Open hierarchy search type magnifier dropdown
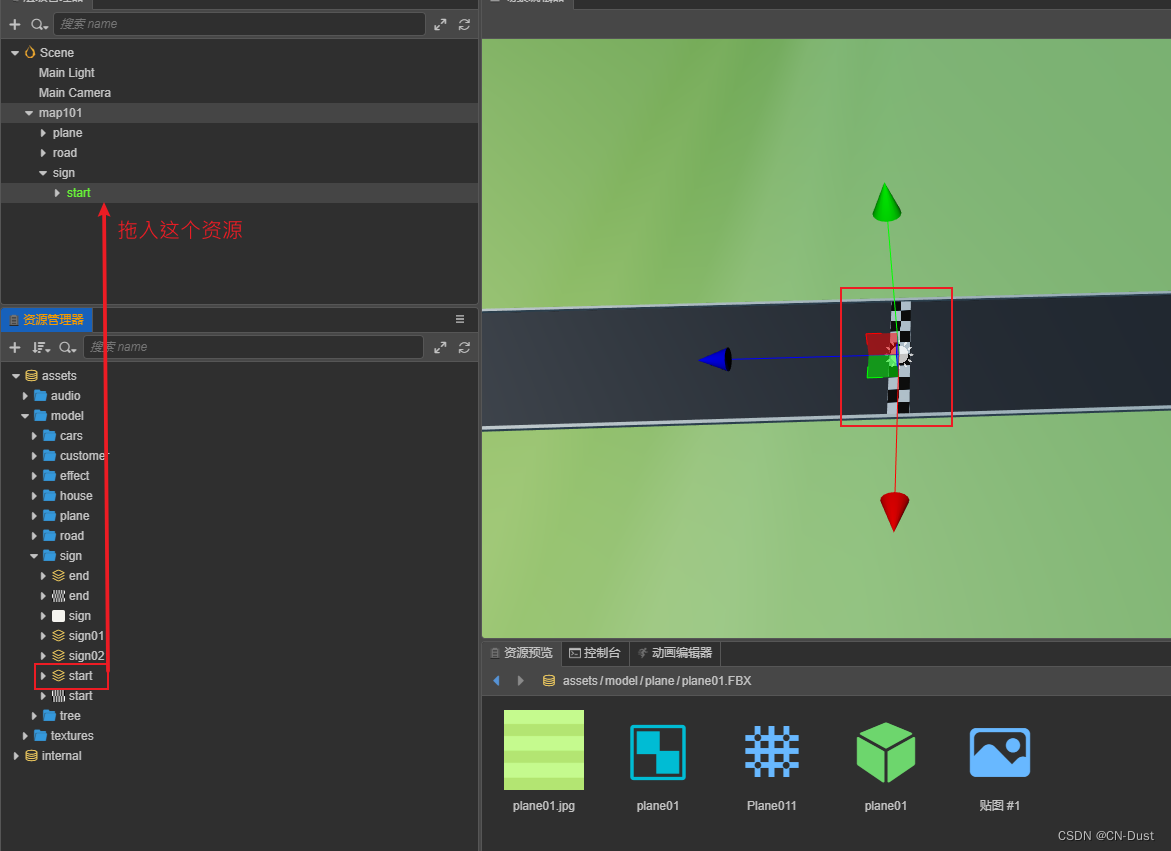1171x851 pixels. tap(39, 25)
